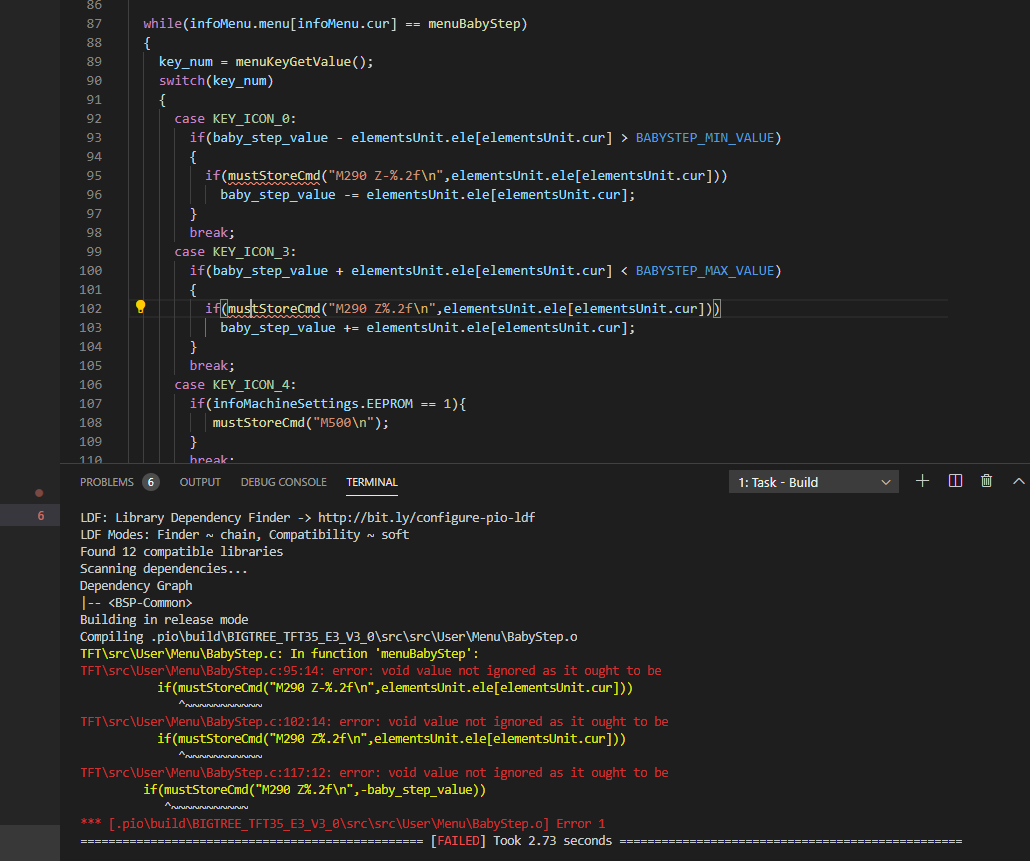Viewport: 1030px width, 861px height.
Task: Click BABYSTEP_MIN_VALUE on line 93
Action: [x=705, y=138]
